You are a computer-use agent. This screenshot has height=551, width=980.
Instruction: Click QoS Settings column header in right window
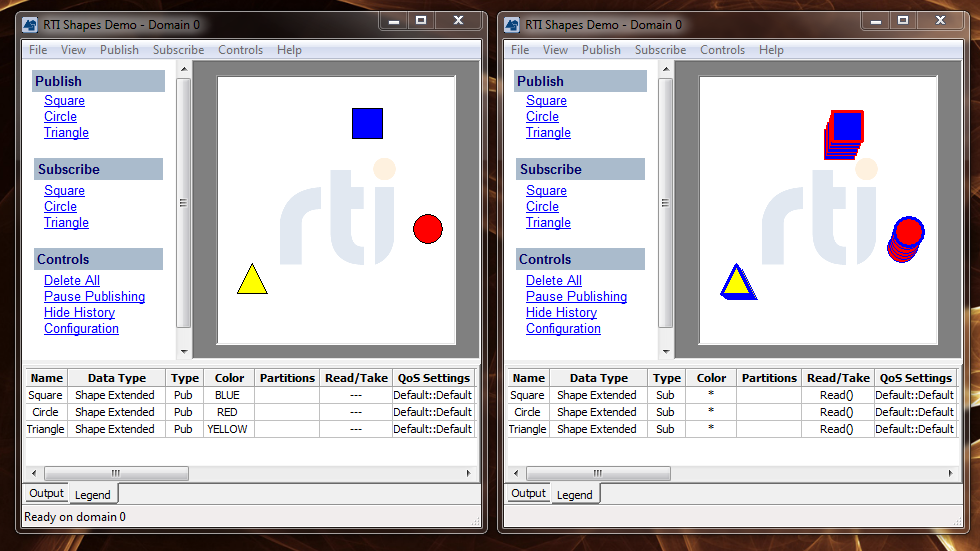(x=916, y=378)
